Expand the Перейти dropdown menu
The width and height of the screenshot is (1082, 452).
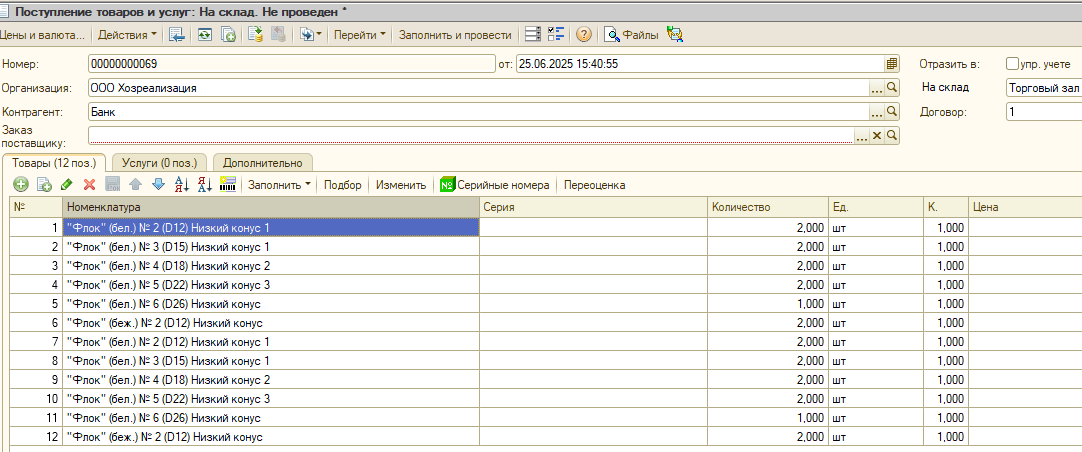pyautogui.click(x=360, y=35)
